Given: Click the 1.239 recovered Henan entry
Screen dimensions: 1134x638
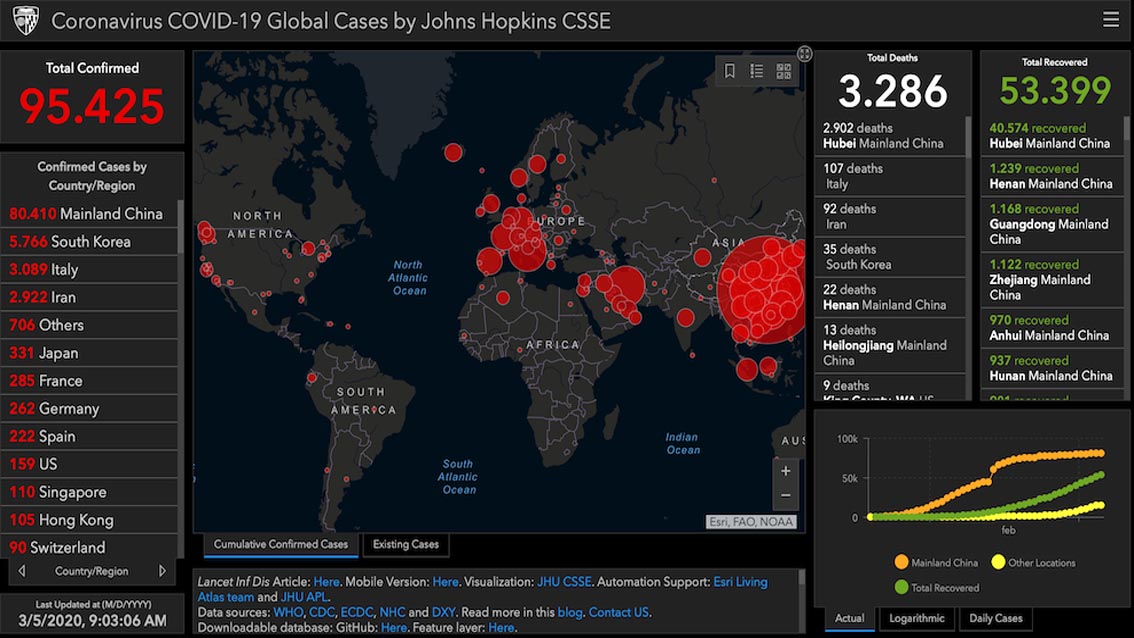Looking at the screenshot, I should point(1052,176).
